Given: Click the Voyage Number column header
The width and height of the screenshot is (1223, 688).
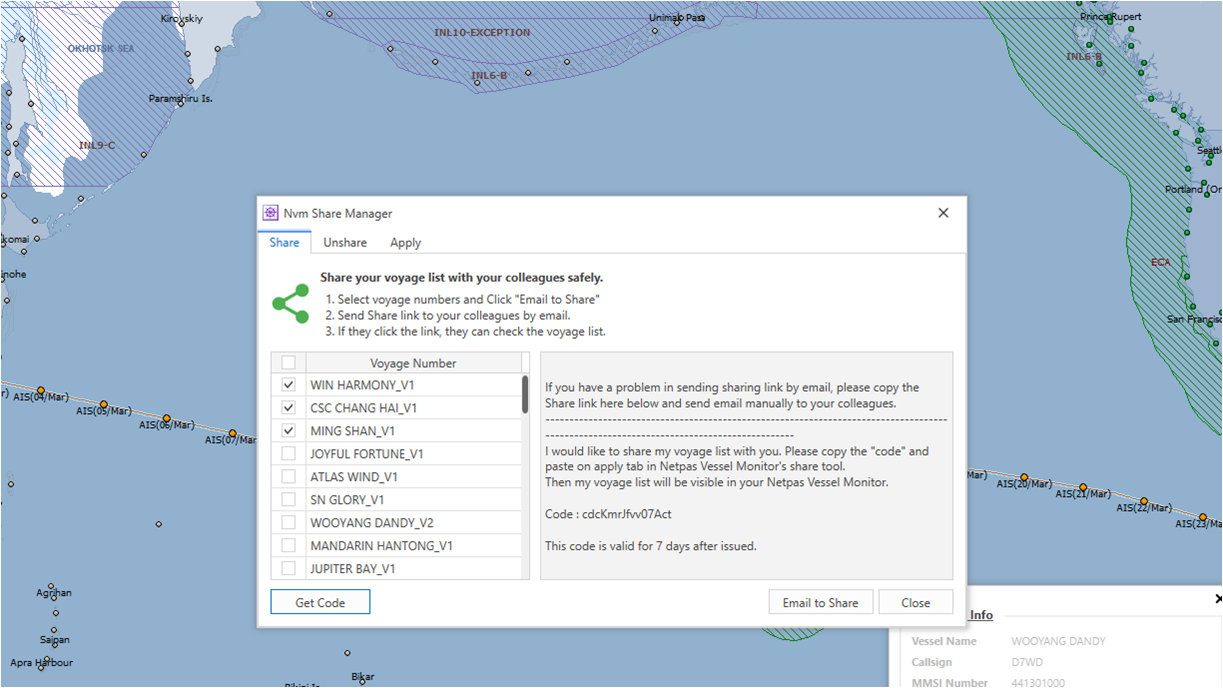Looking at the screenshot, I should coord(413,363).
